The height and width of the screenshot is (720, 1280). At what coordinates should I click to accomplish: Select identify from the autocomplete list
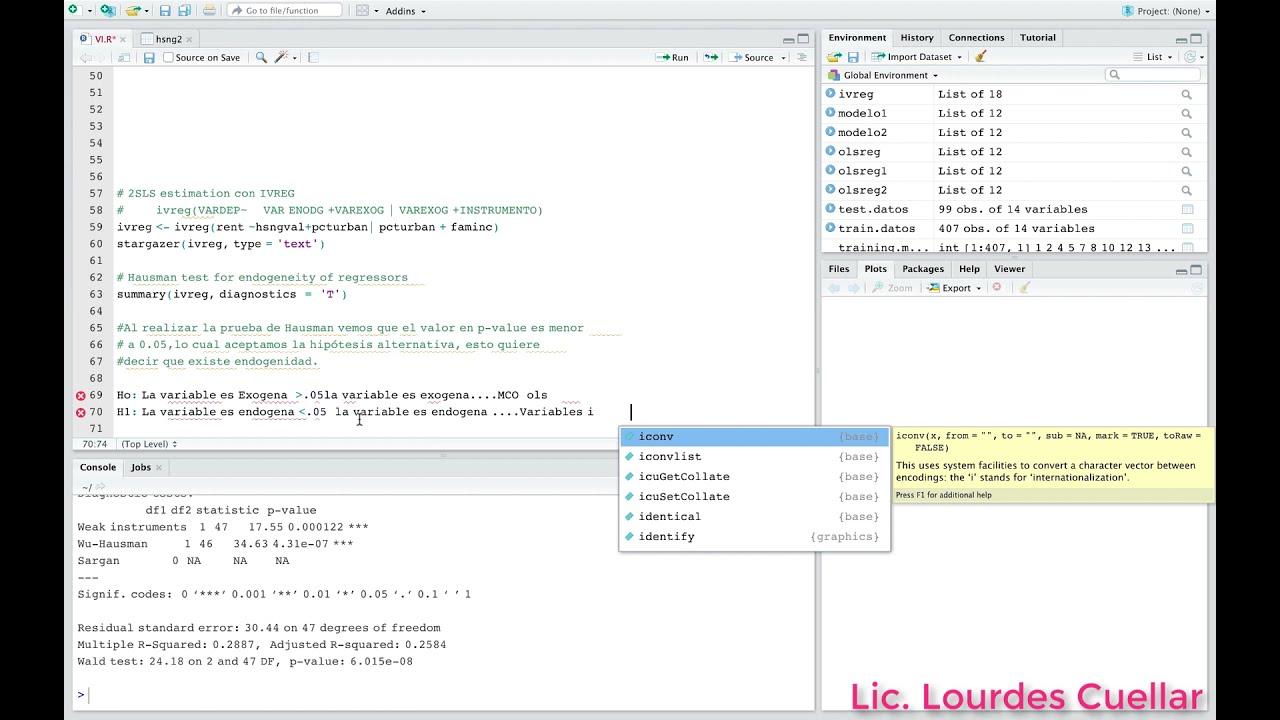754,536
